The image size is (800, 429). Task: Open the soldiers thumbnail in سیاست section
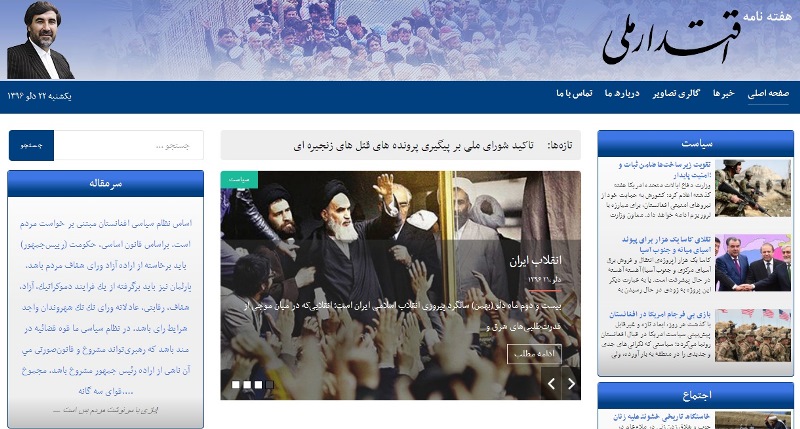click(753, 188)
